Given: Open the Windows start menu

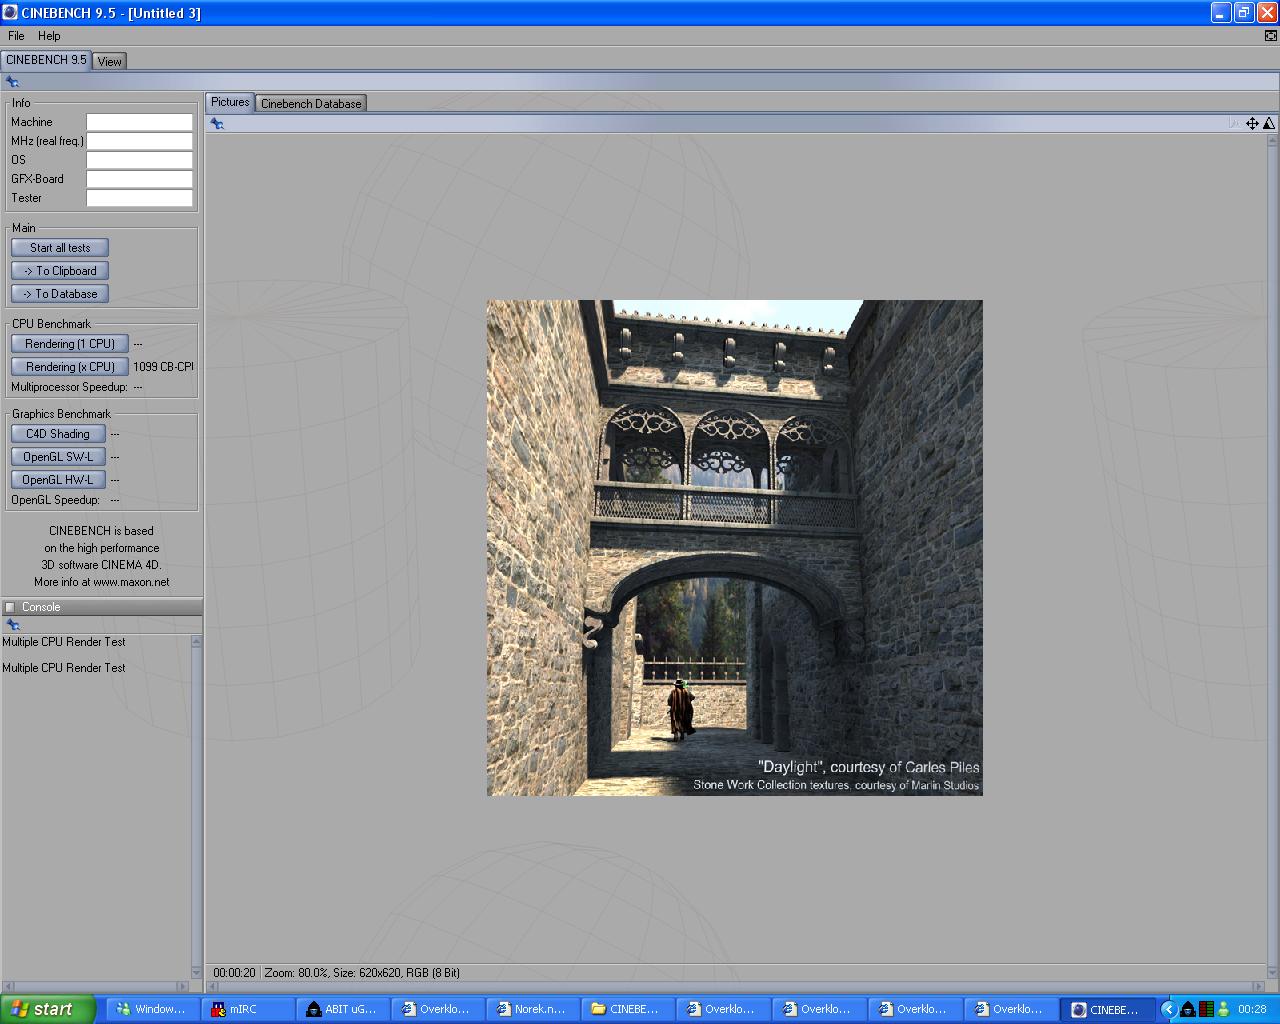Looking at the screenshot, I should [x=48, y=1009].
